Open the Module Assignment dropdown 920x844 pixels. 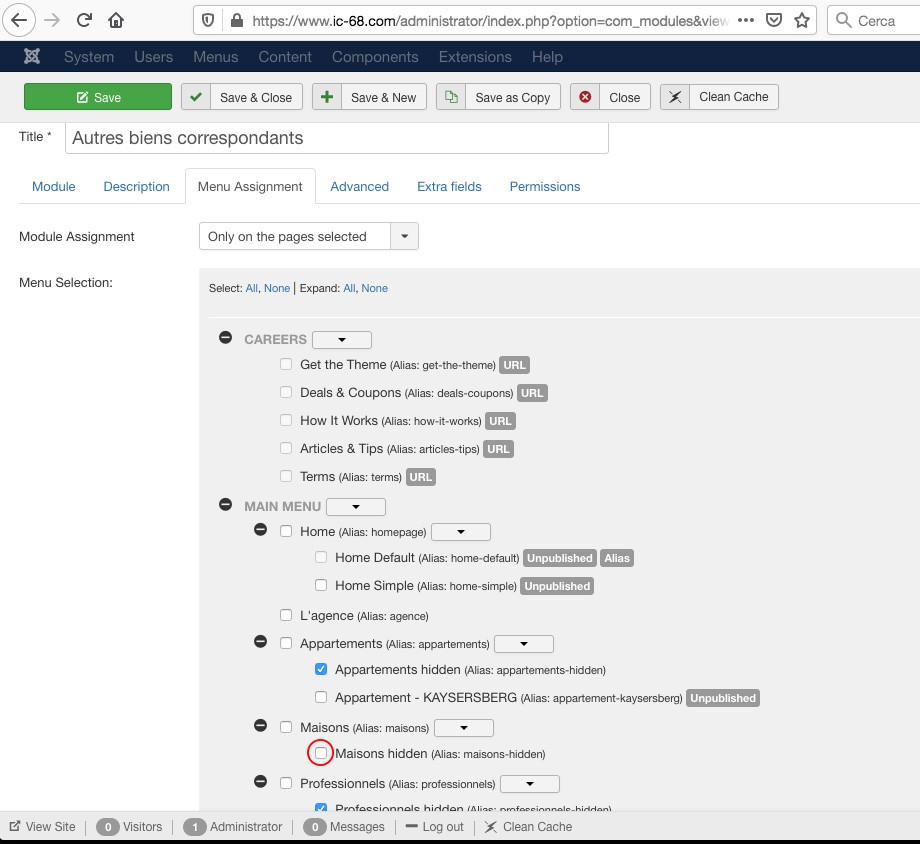click(x=309, y=236)
